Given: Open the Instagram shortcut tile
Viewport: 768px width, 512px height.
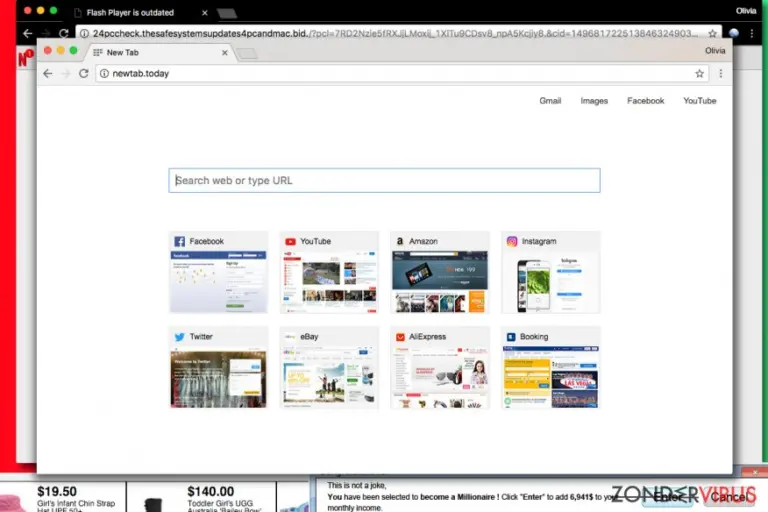Looking at the screenshot, I should 551,272.
